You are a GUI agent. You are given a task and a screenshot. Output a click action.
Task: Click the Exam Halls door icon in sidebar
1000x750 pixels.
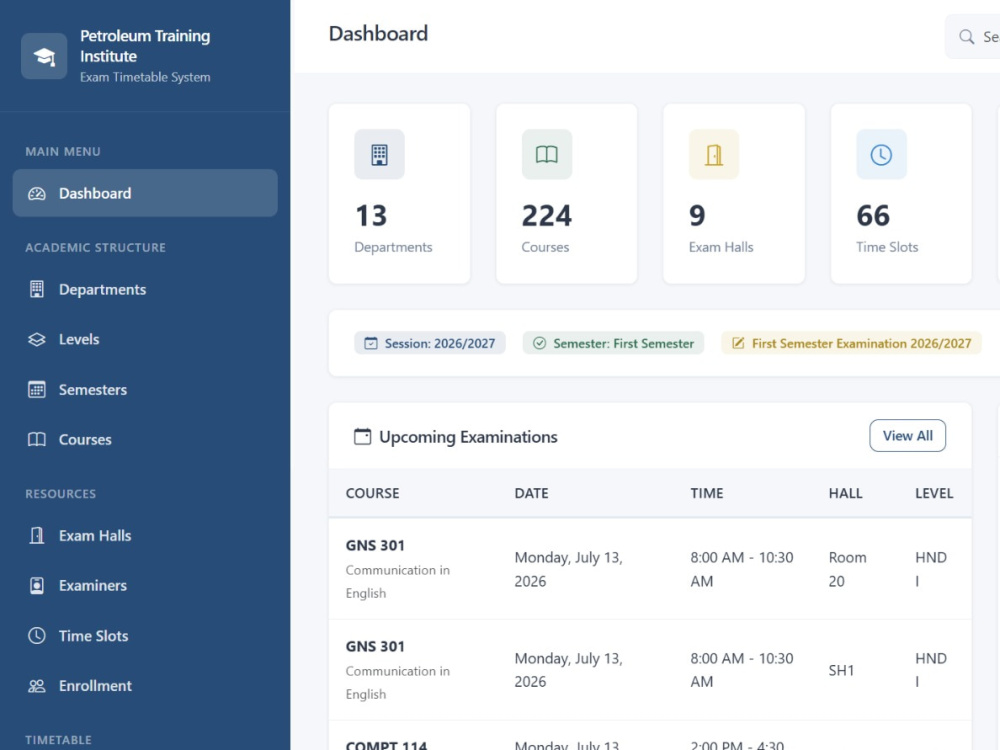click(x=37, y=536)
